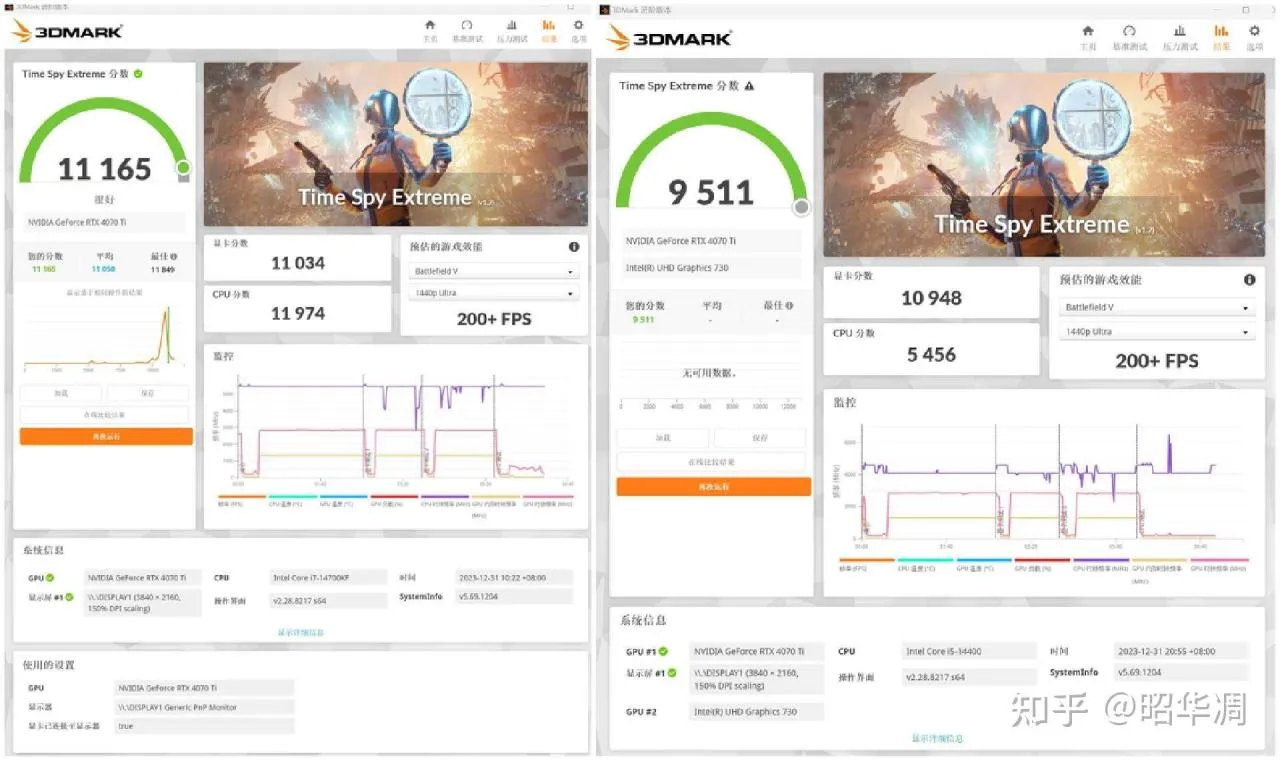Click warning triangle beside right score title

(x=749, y=86)
